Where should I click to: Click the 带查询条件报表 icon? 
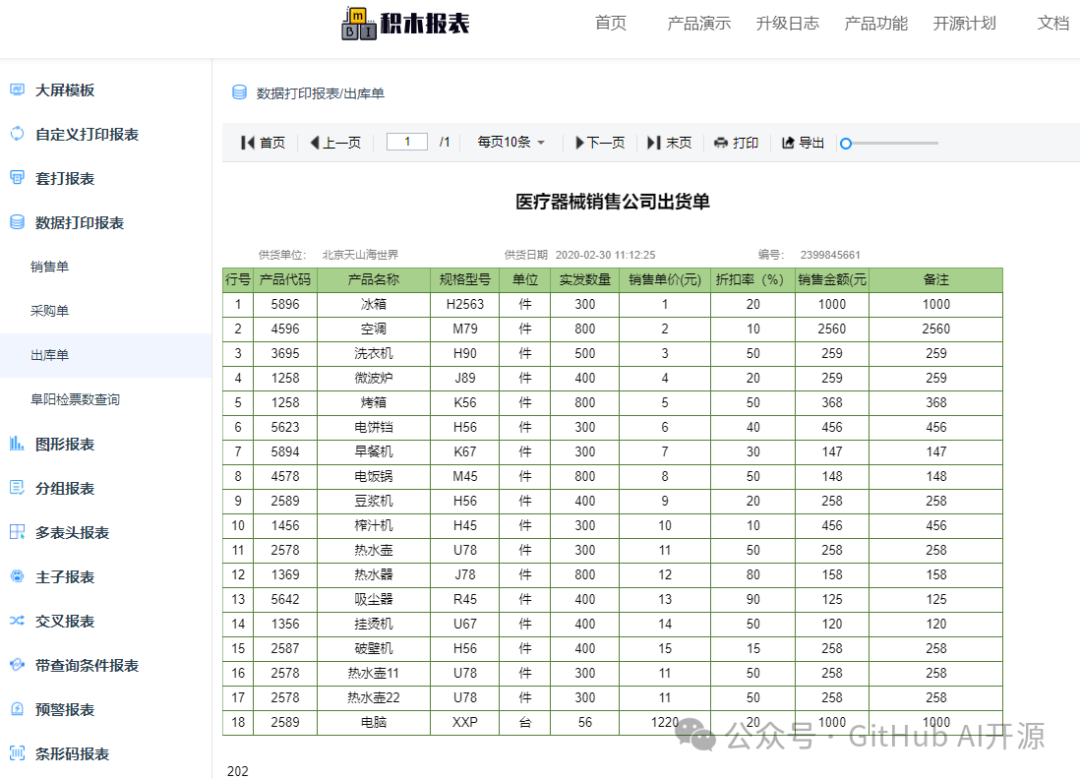[17, 665]
